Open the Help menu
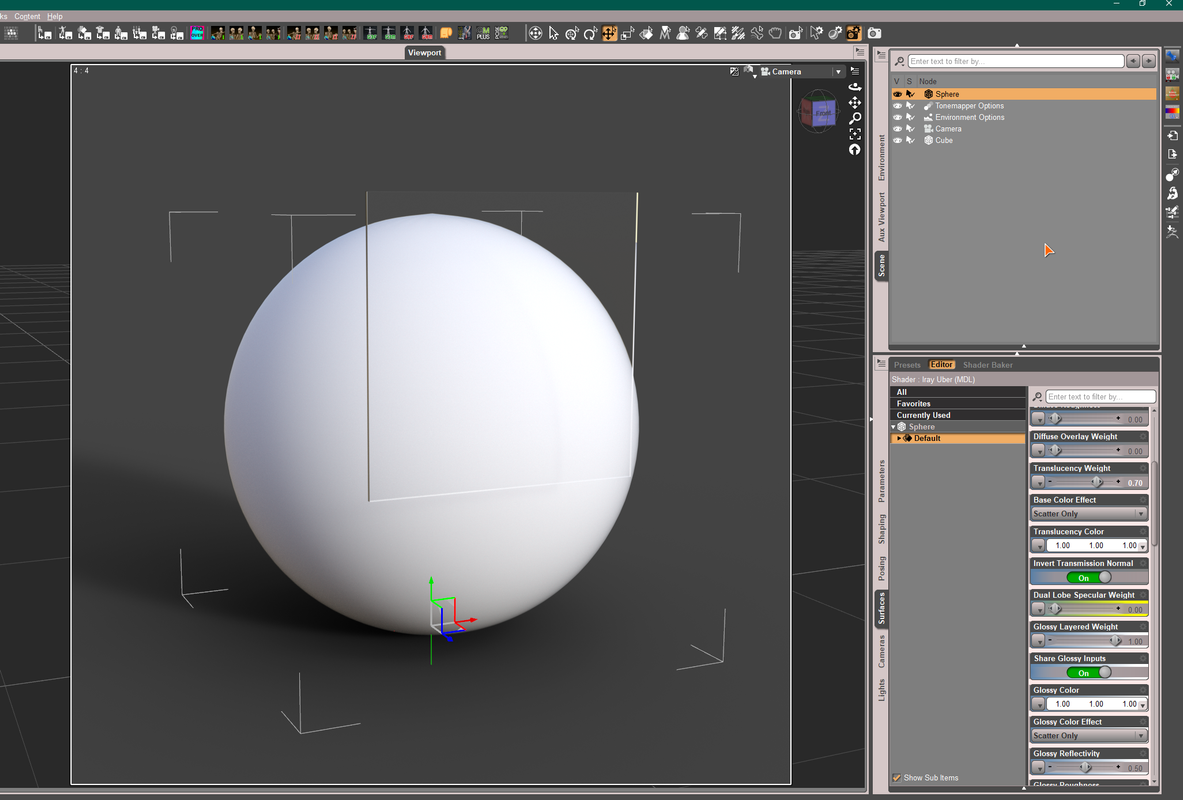1183x800 pixels. pyautogui.click(x=55, y=16)
